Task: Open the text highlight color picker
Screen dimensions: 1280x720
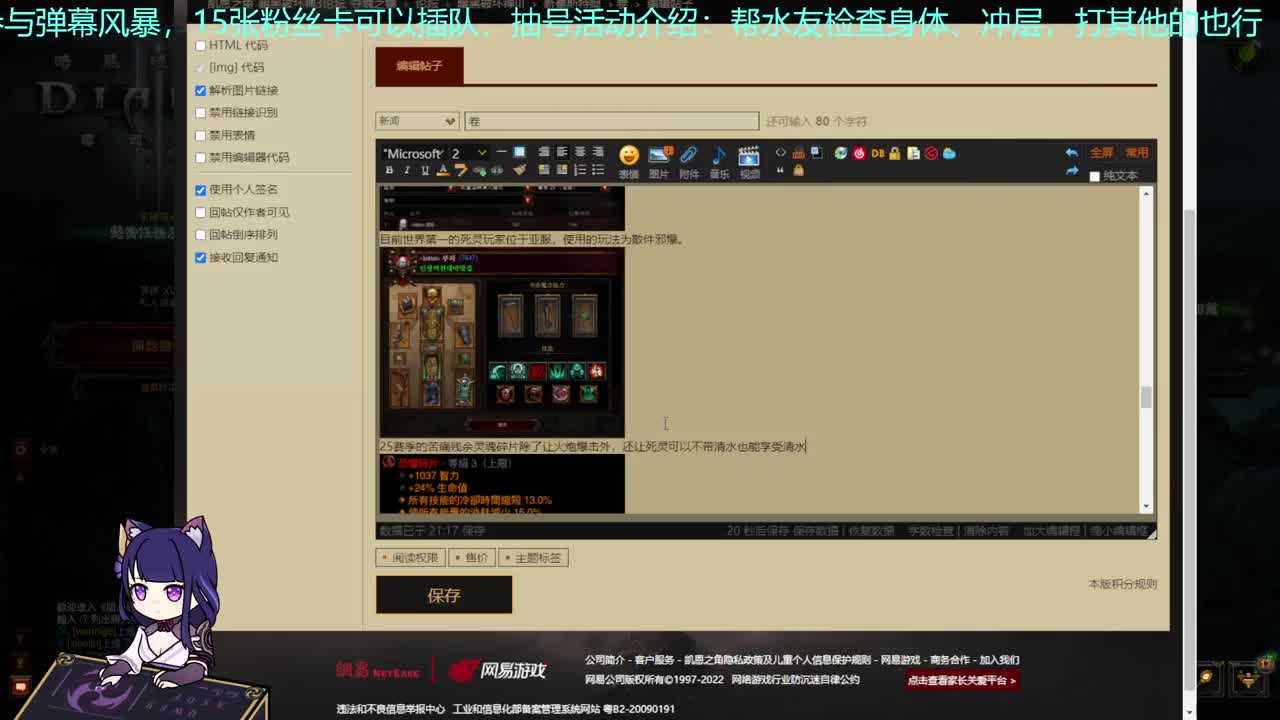Action: 460,170
